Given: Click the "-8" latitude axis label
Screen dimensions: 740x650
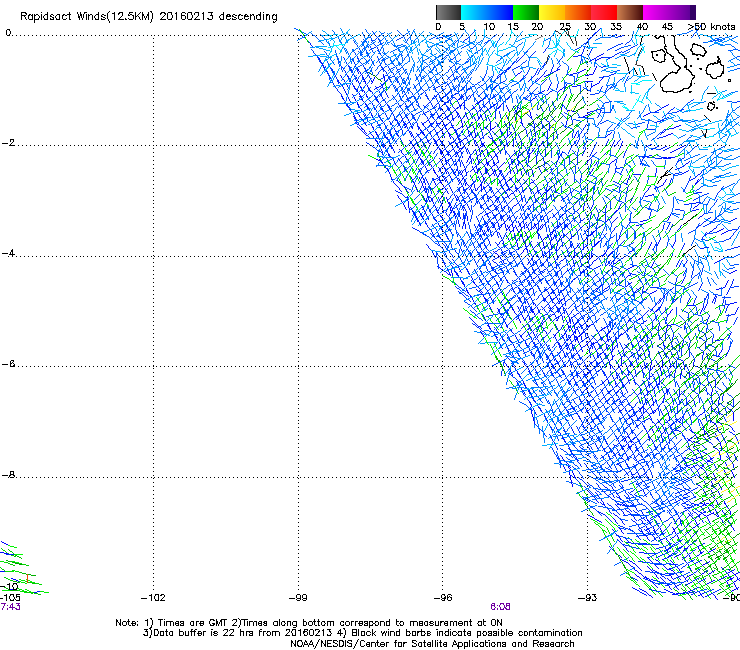Looking at the screenshot, I should (8, 474).
